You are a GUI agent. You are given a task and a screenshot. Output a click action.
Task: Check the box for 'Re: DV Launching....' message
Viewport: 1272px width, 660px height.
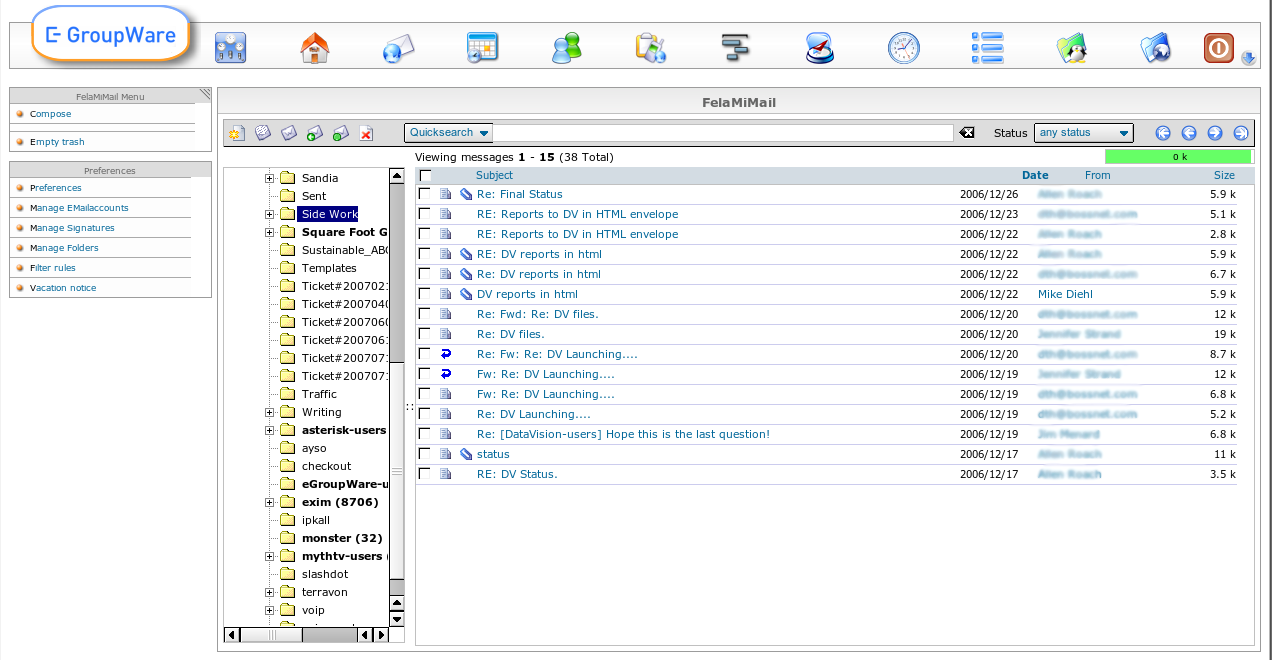click(x=425, y=414)
